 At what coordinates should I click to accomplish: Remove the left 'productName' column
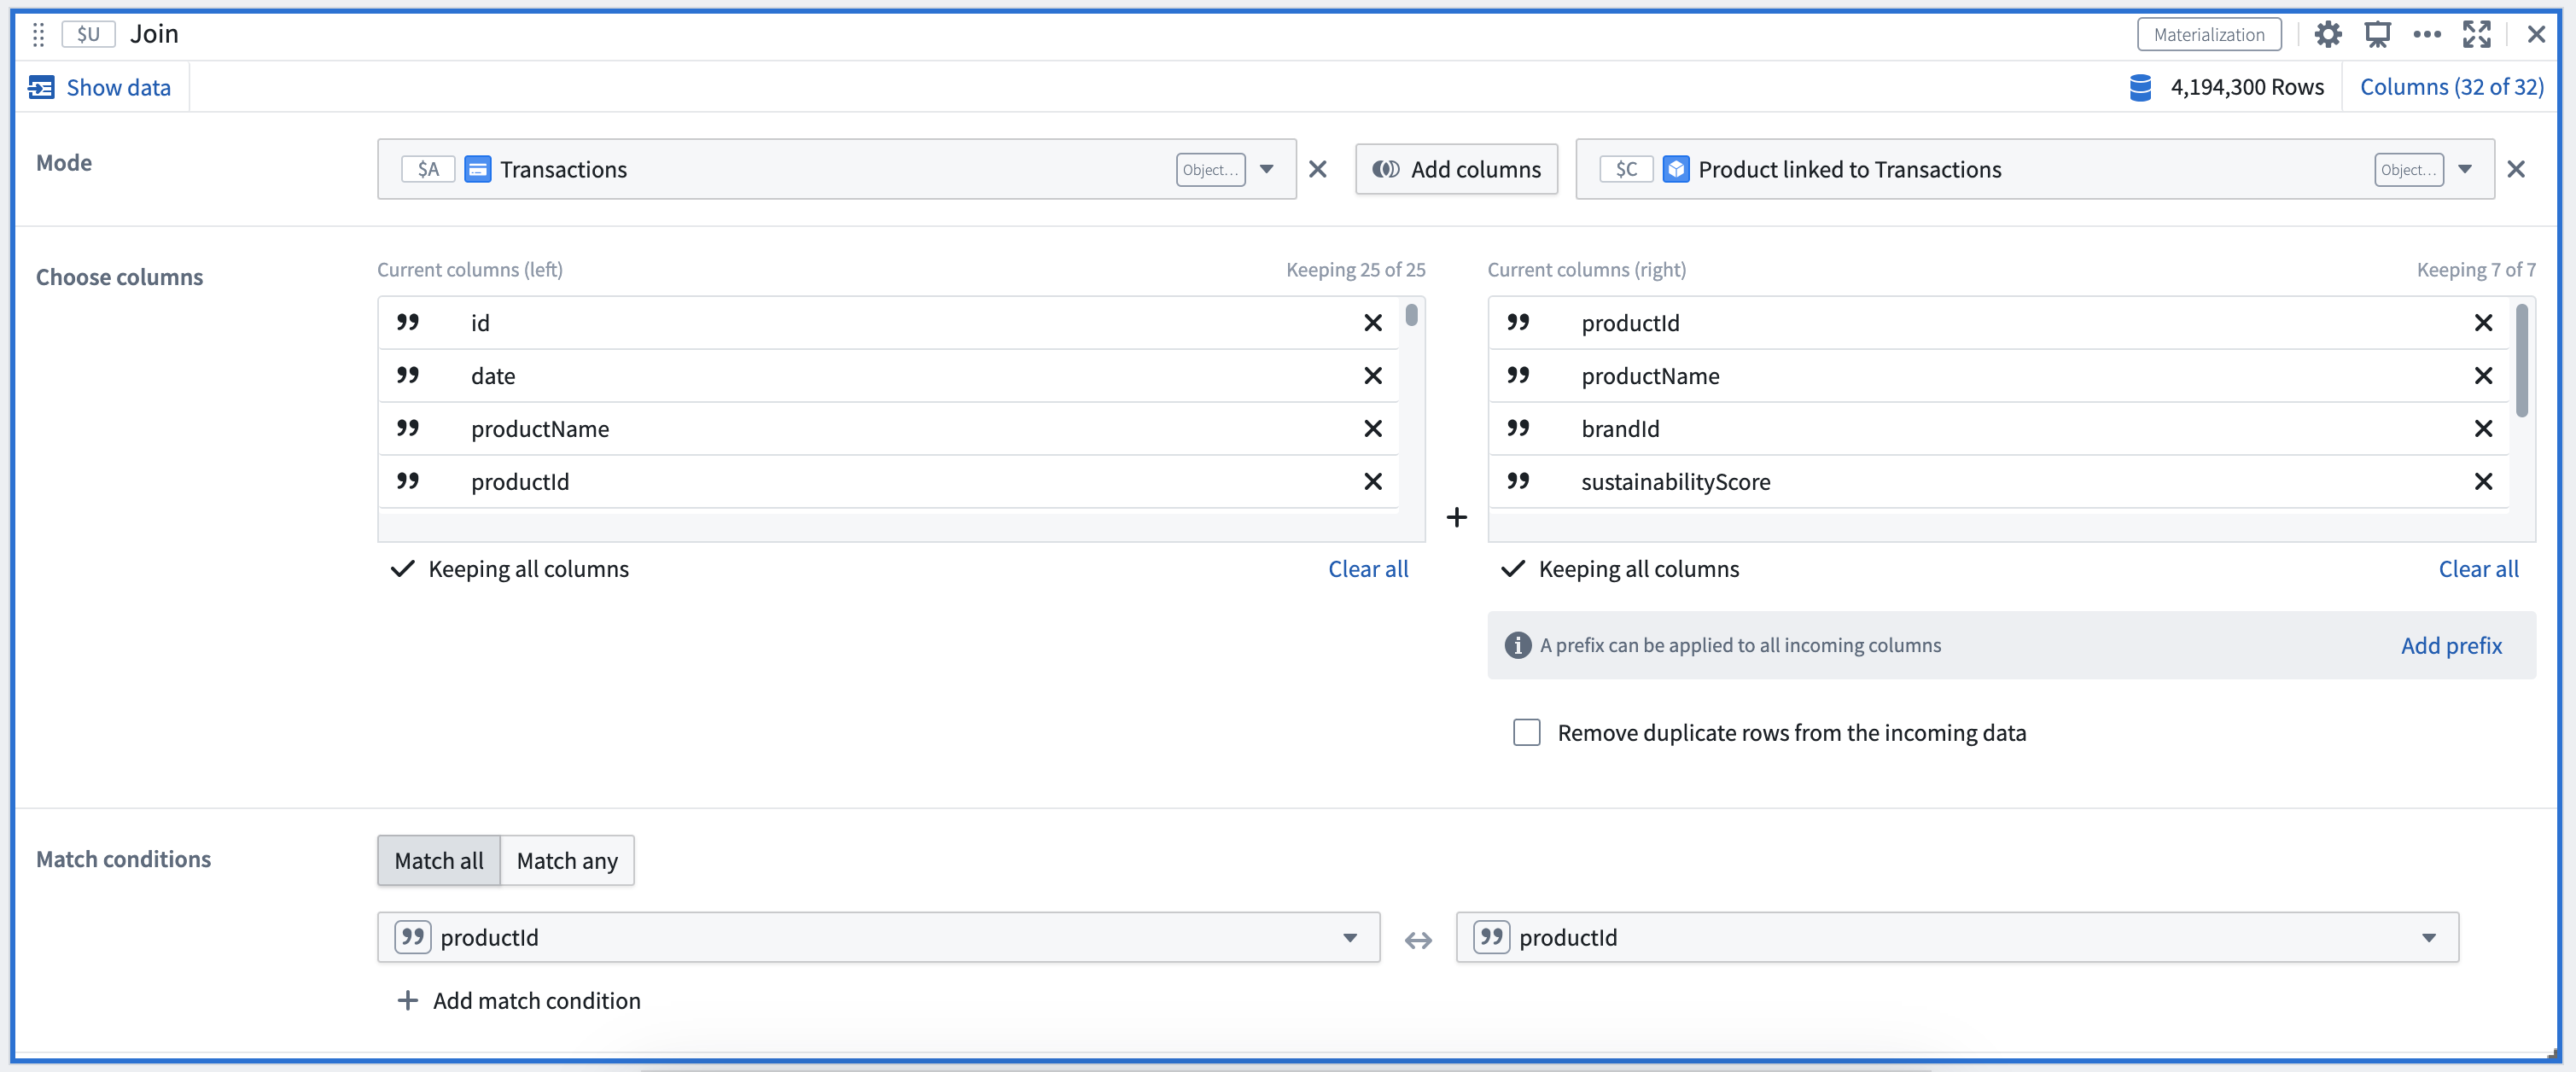click(1372, 429)
